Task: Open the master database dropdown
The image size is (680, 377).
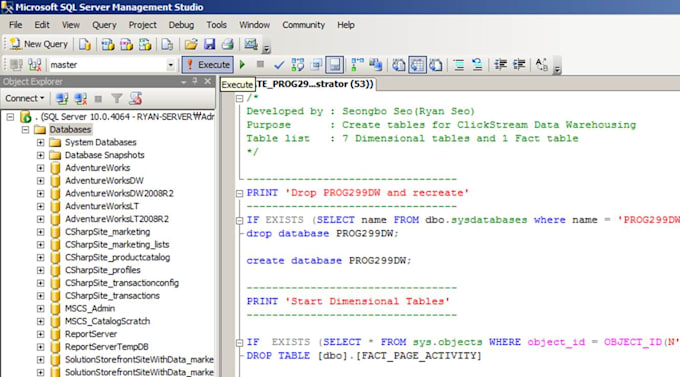Action: click(x=170, y=65)
